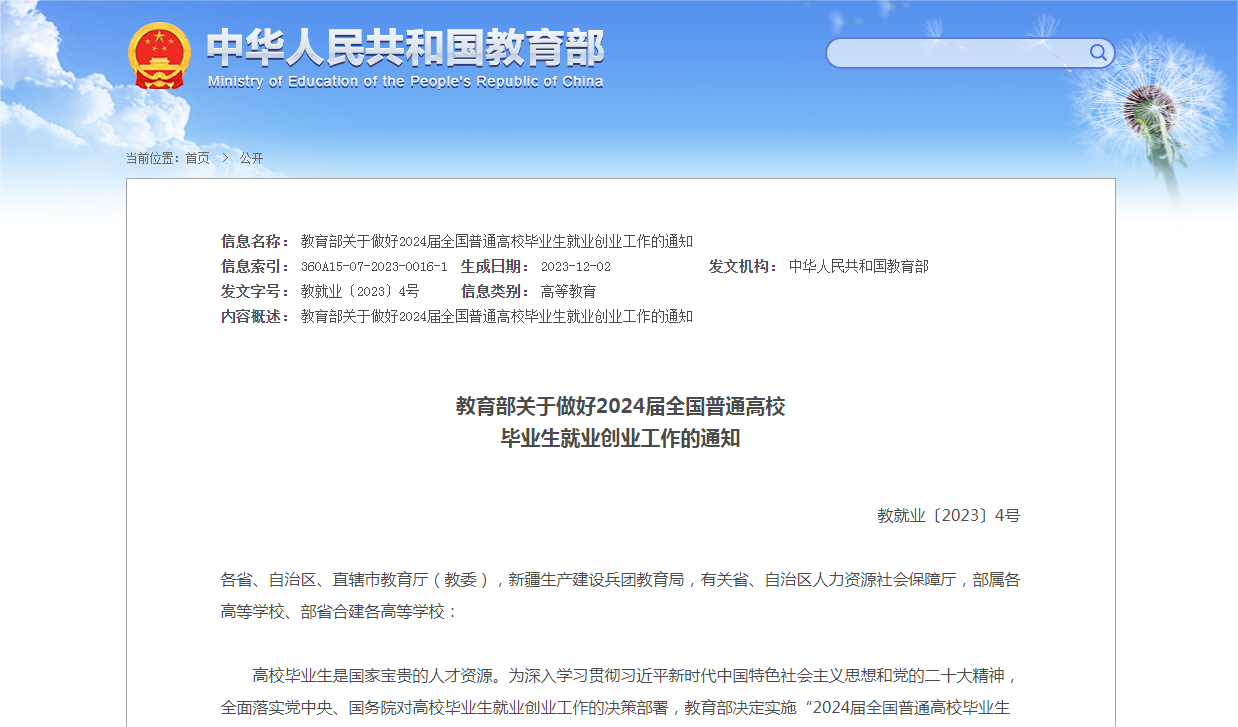The image size is (1238, 727).
Task: Click the 信息名称 value text
Action: [497, 241]
